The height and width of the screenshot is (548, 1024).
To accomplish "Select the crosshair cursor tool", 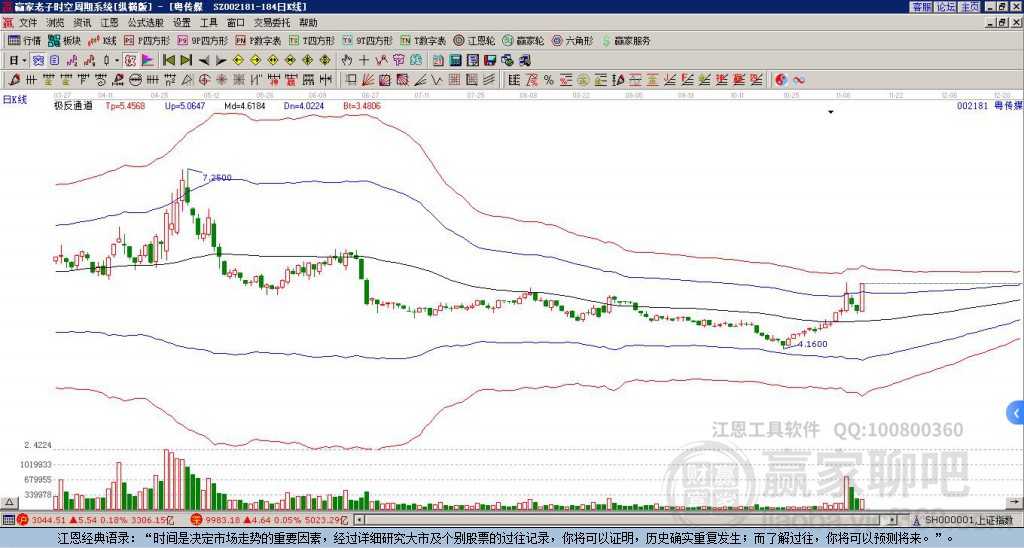I will [364, 61].
